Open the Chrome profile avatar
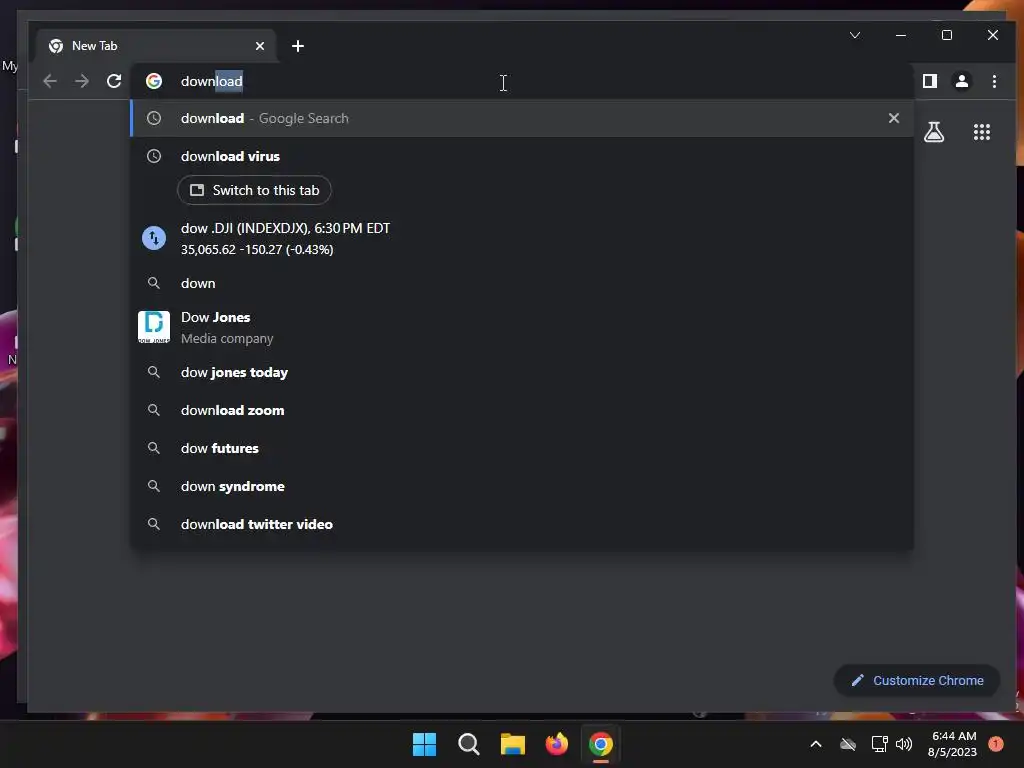 pyautogui.click(x=961, y=81)
